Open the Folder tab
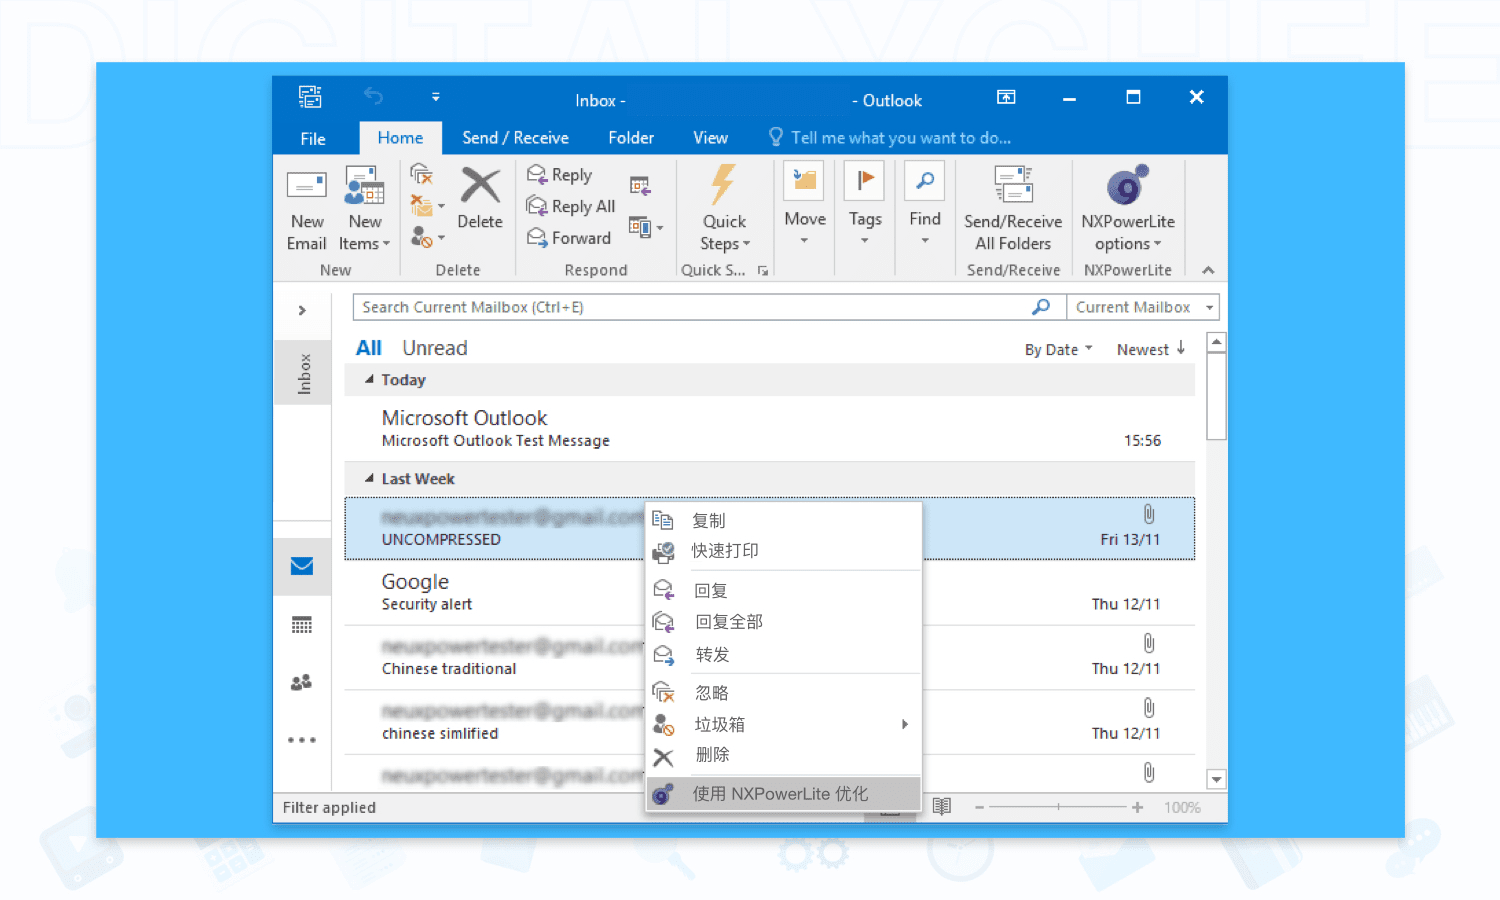The height and width of the screenshot is (900, 1500). tap(631, 138)
